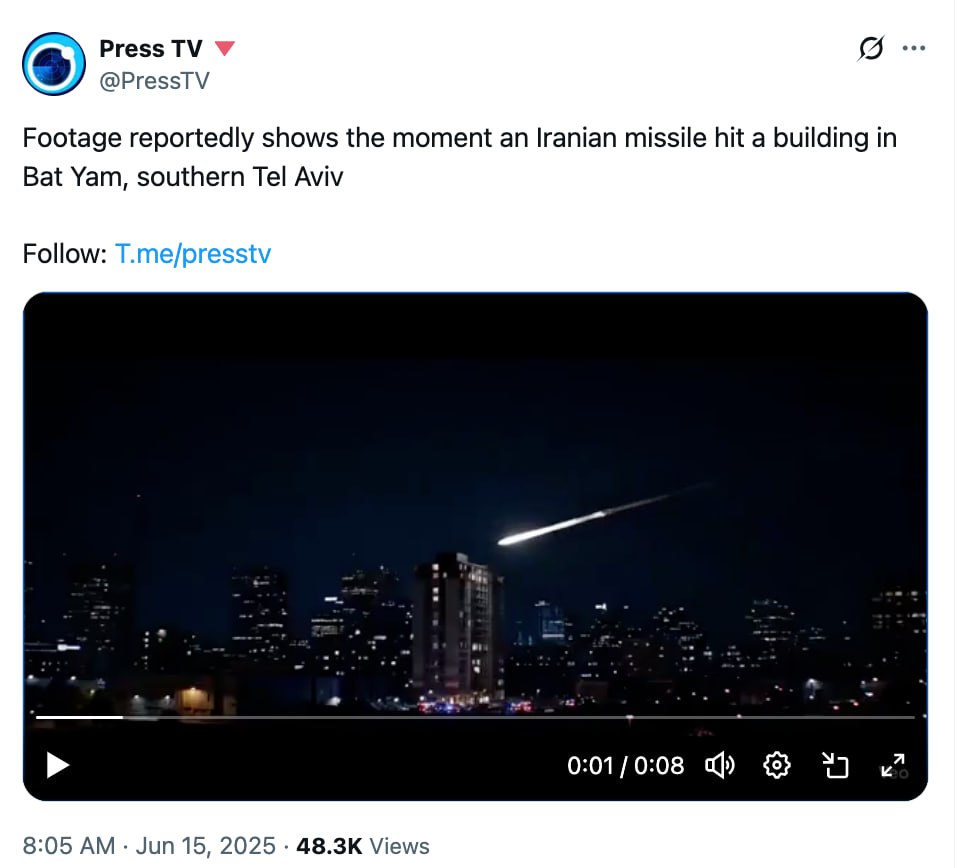Enter fullscreen video mode

[x=892, y=765]
